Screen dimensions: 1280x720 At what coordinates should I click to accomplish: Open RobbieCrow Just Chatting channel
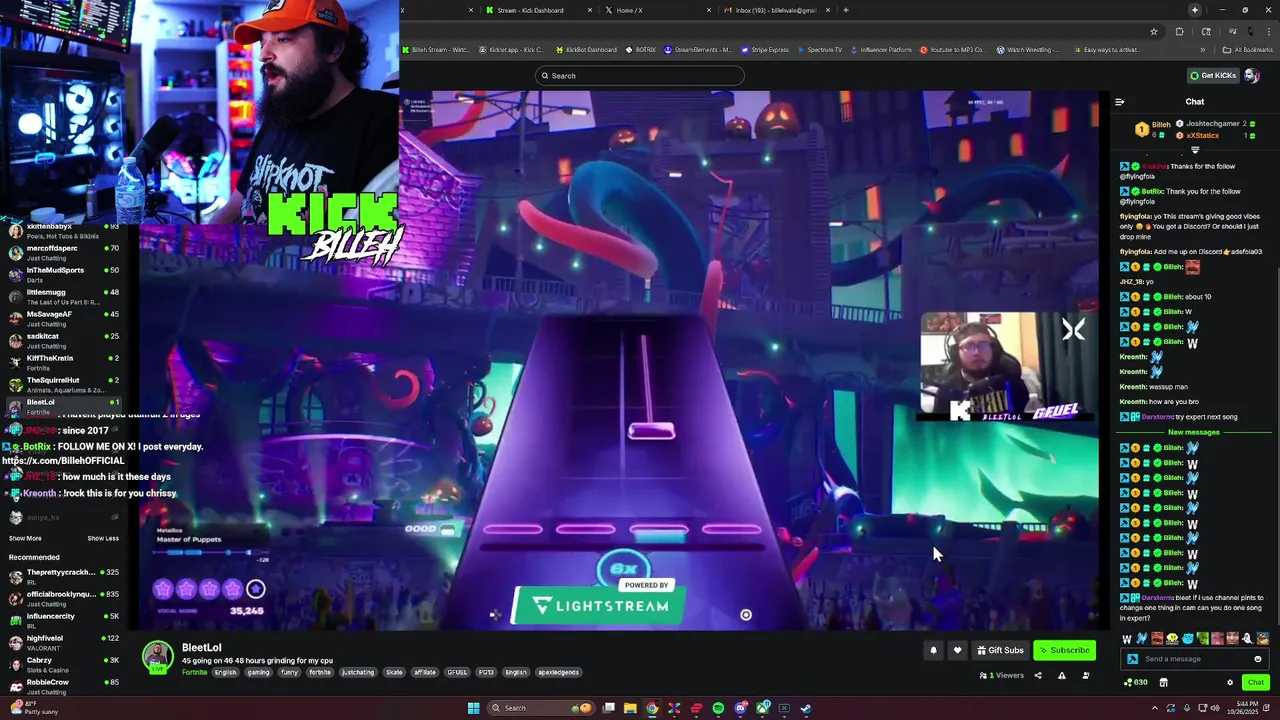[64, 686]
